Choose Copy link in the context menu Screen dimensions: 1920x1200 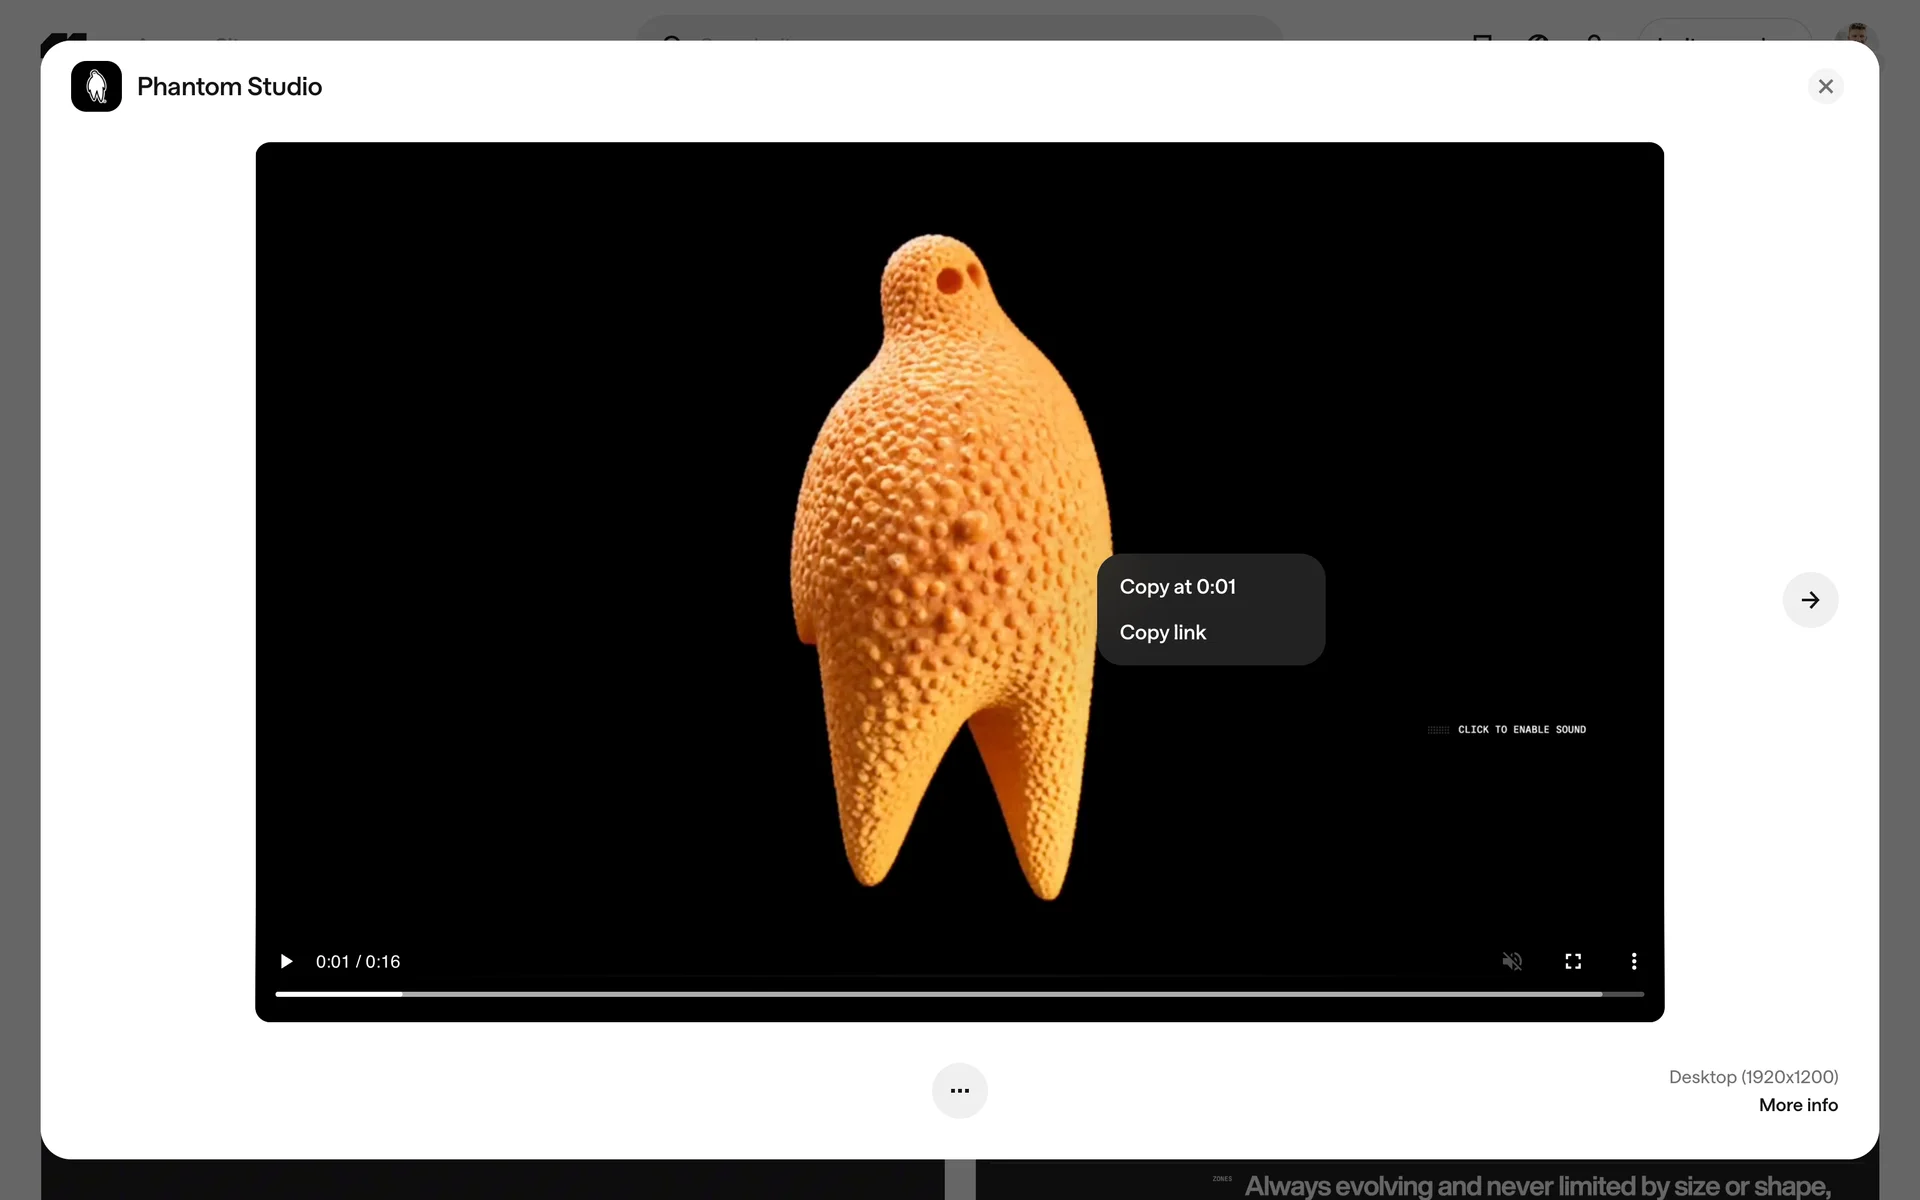pos(1162,633)
